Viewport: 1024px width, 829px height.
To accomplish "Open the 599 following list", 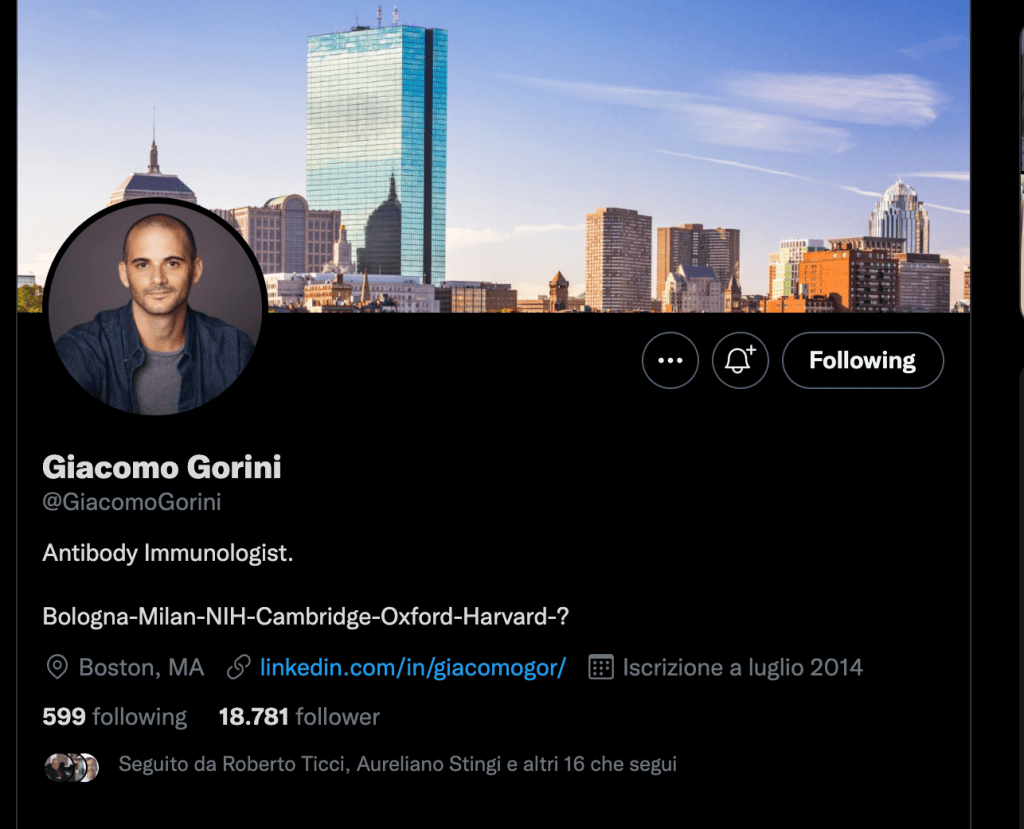I will click(x=115, y=717).
